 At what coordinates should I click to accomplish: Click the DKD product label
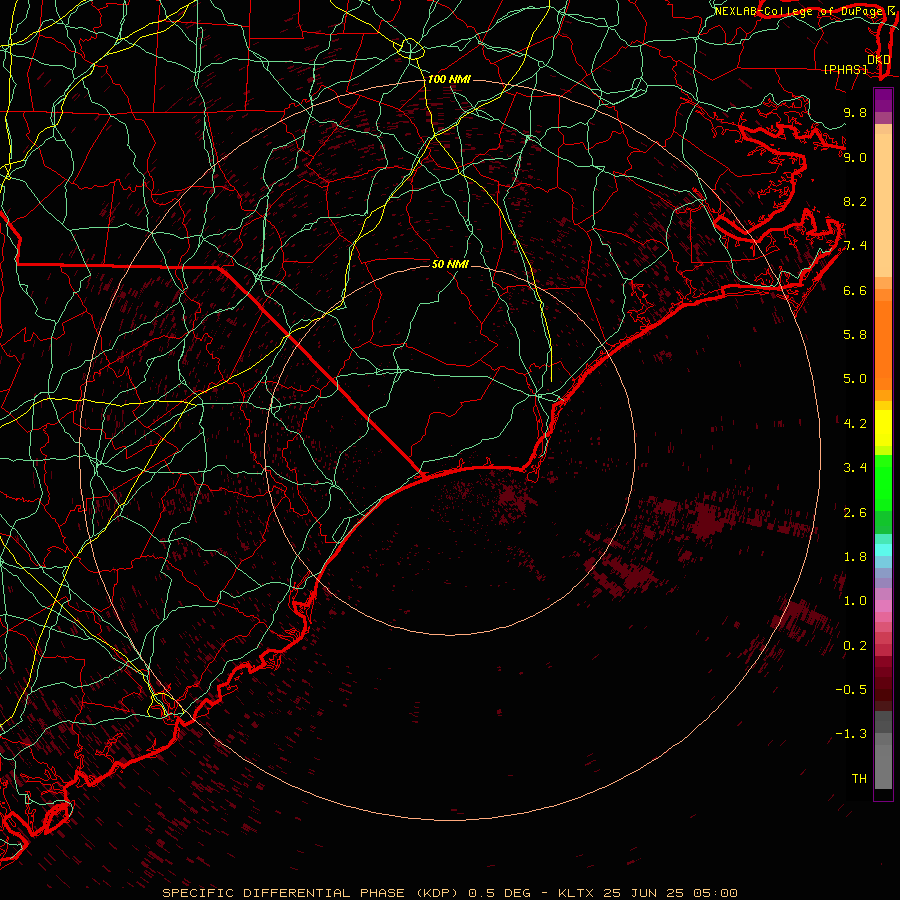click(879, 59)
